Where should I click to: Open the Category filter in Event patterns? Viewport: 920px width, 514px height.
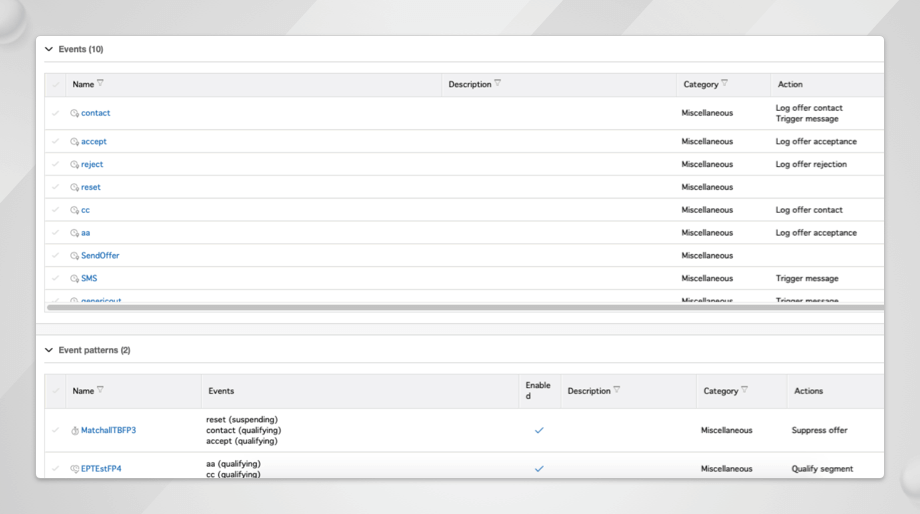[x=744, y=390]
